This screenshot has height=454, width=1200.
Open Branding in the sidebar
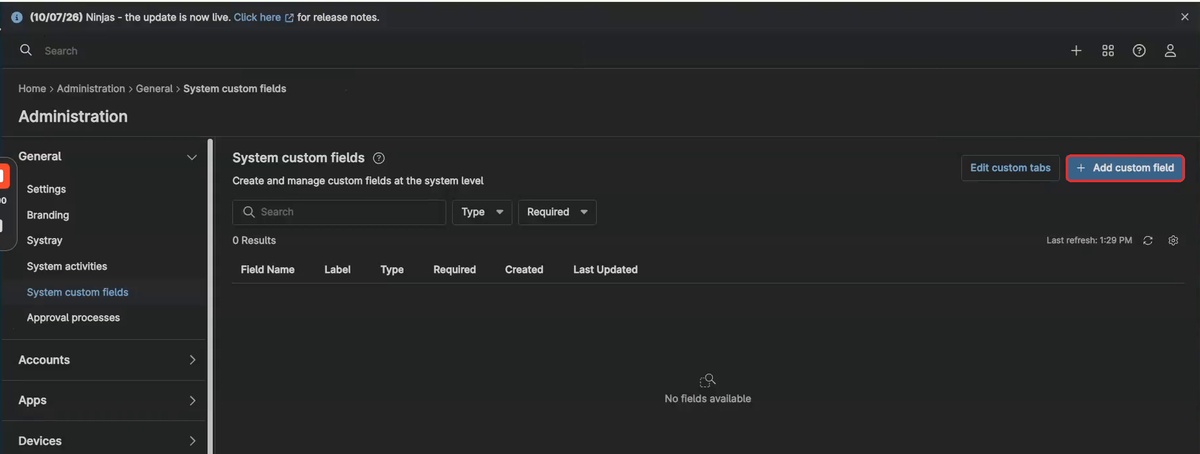(48, 215)
